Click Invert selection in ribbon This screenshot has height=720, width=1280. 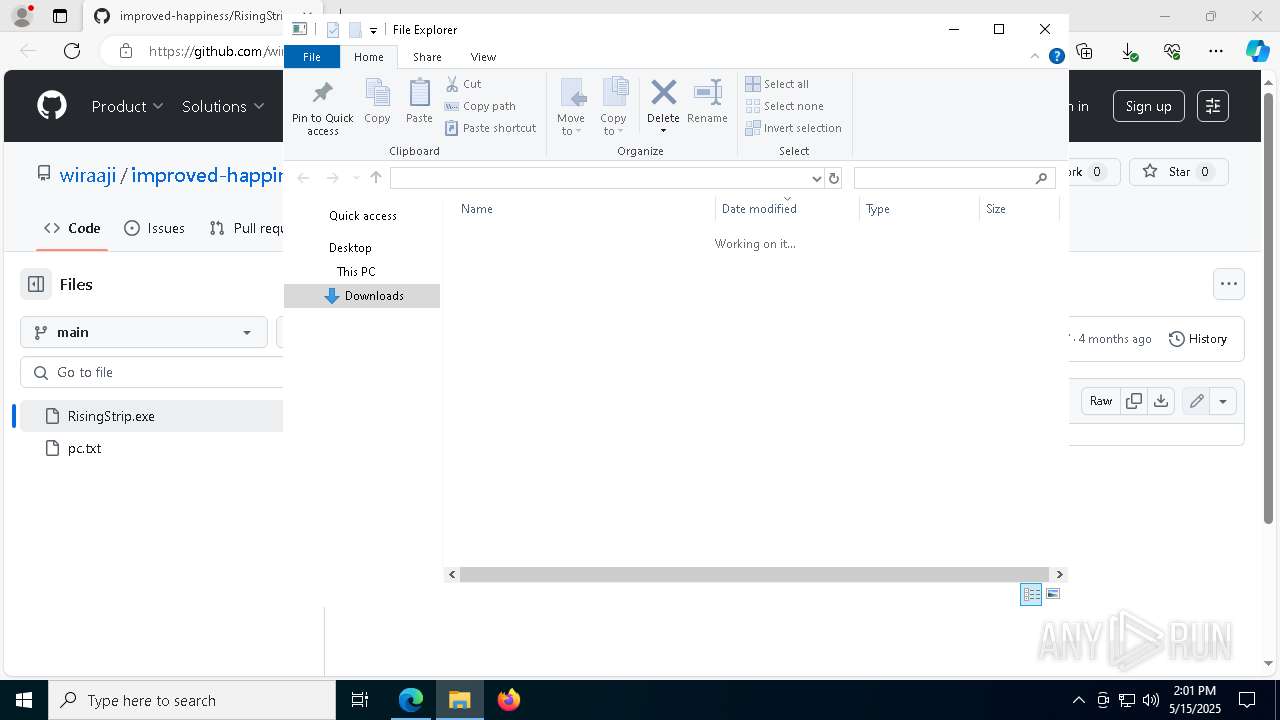click(x=793, y=128)
